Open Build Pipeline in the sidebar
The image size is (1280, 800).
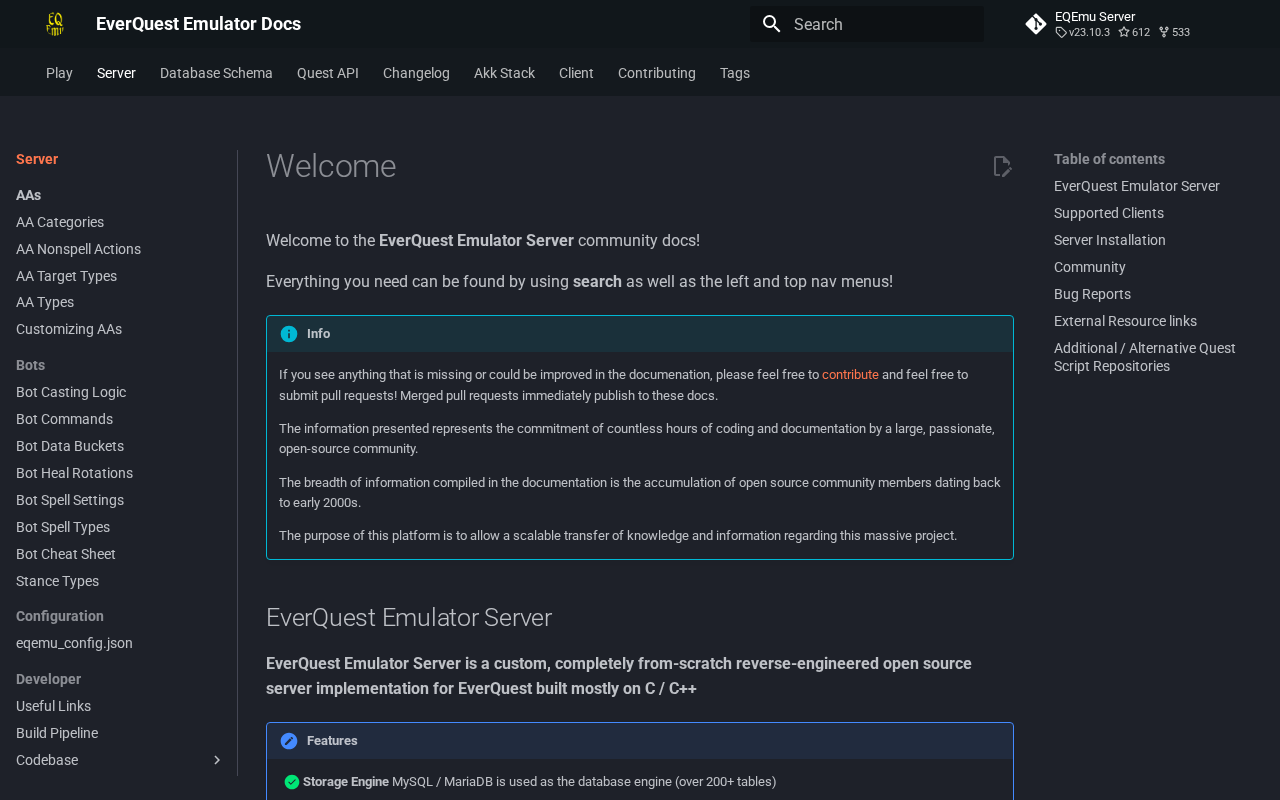point(57,733)
